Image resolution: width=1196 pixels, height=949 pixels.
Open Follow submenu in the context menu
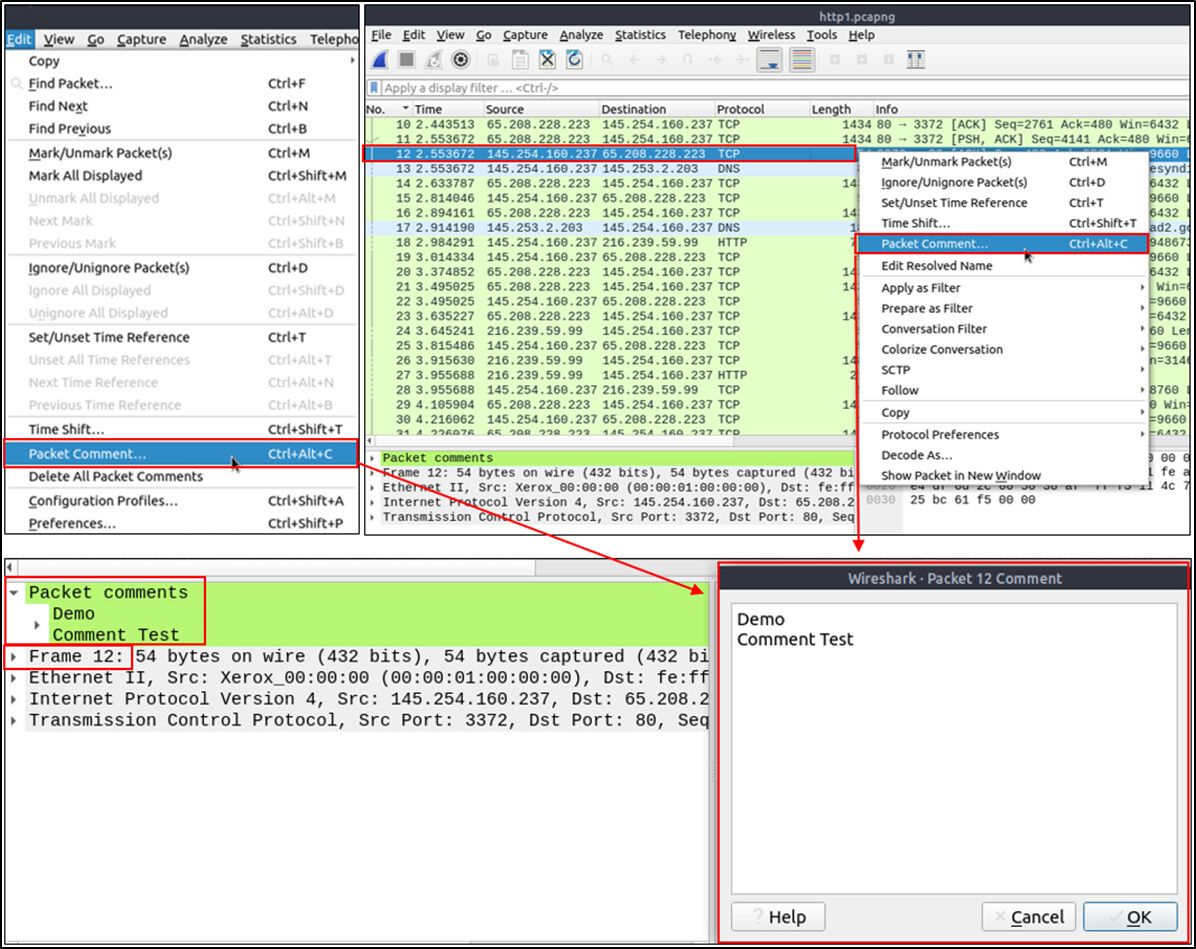pyautogui.click(x=1003, y=390)
